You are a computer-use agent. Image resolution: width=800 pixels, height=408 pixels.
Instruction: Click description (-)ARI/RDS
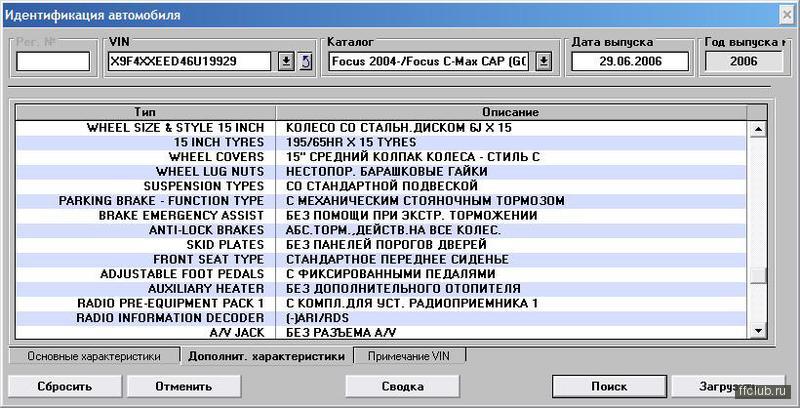(x=317, y=318)
